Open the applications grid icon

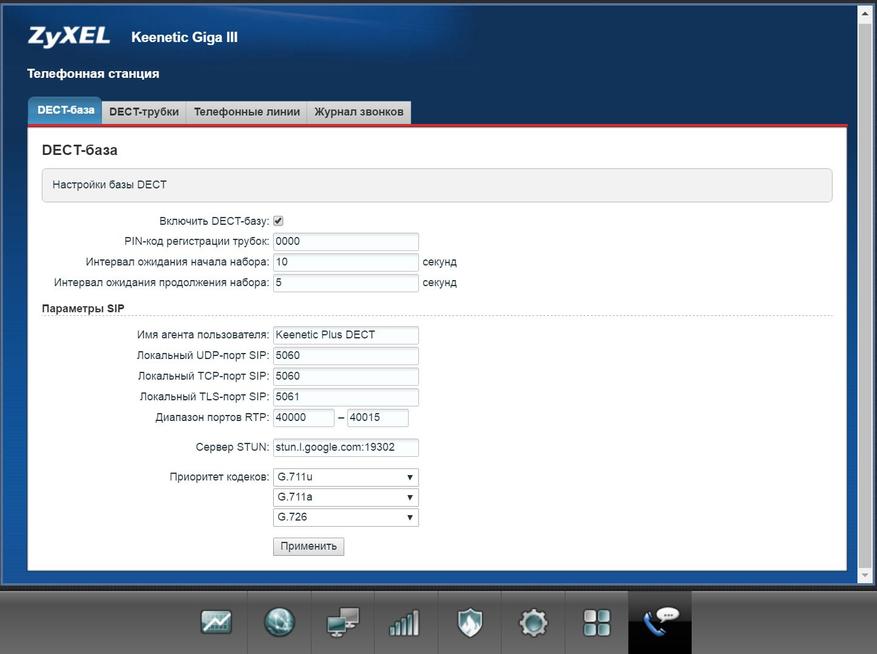tap(596, 623)
